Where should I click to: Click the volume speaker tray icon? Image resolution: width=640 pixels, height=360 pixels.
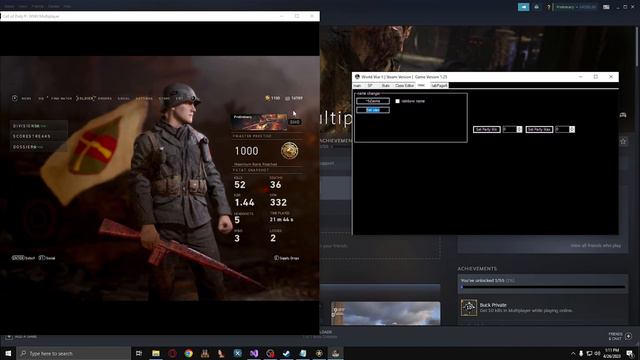pos(597,353)
